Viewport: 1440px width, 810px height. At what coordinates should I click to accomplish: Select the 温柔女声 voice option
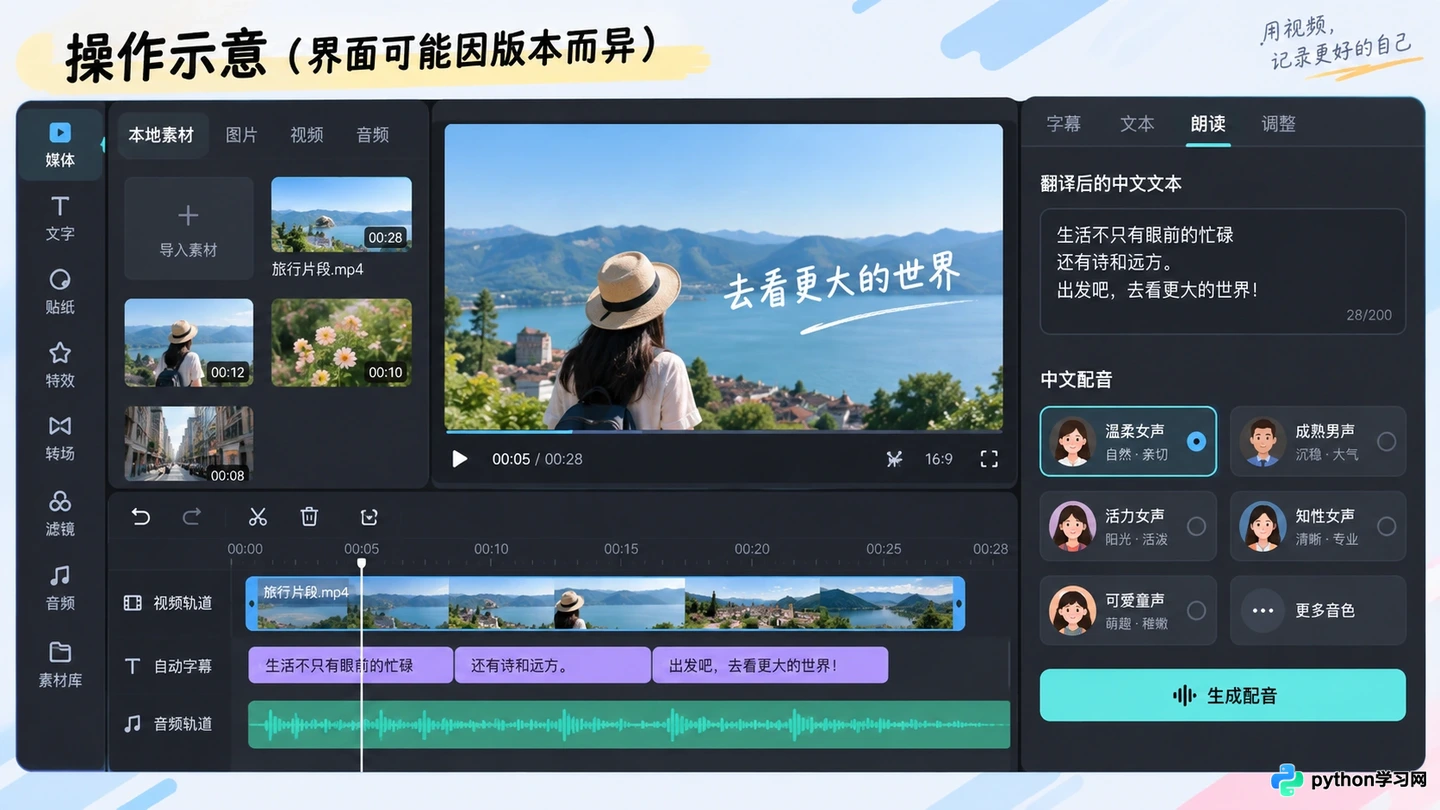pyautogui.click(x=1128, y=441)
